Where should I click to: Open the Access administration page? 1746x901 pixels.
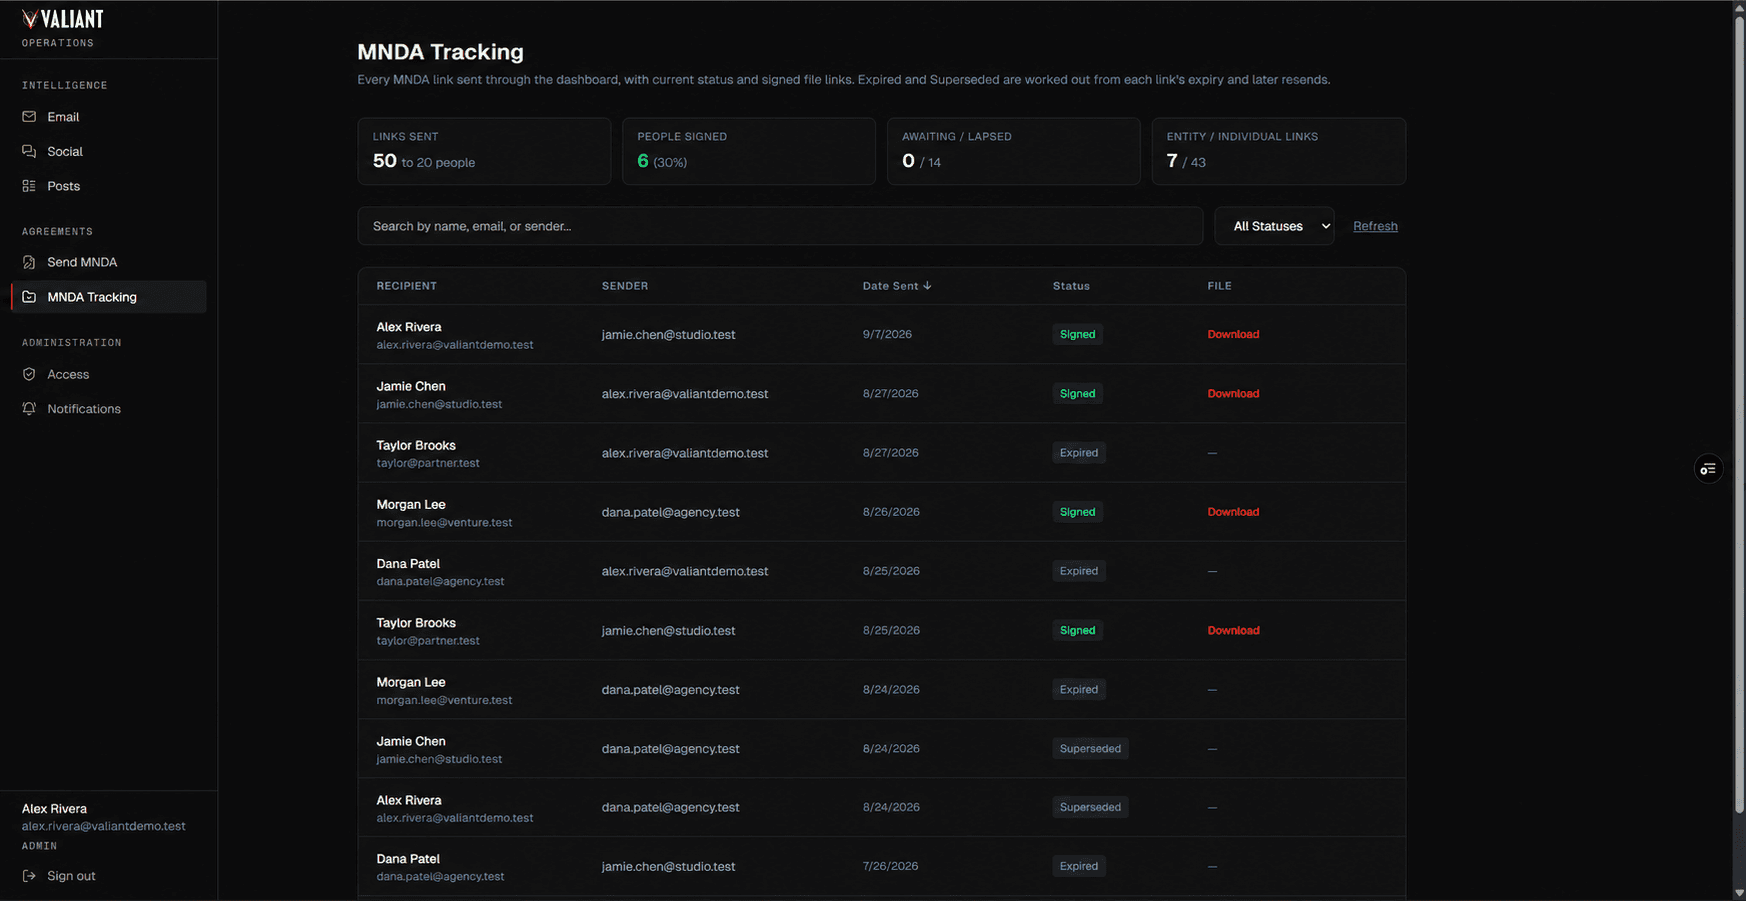click(x=108, y=374)
